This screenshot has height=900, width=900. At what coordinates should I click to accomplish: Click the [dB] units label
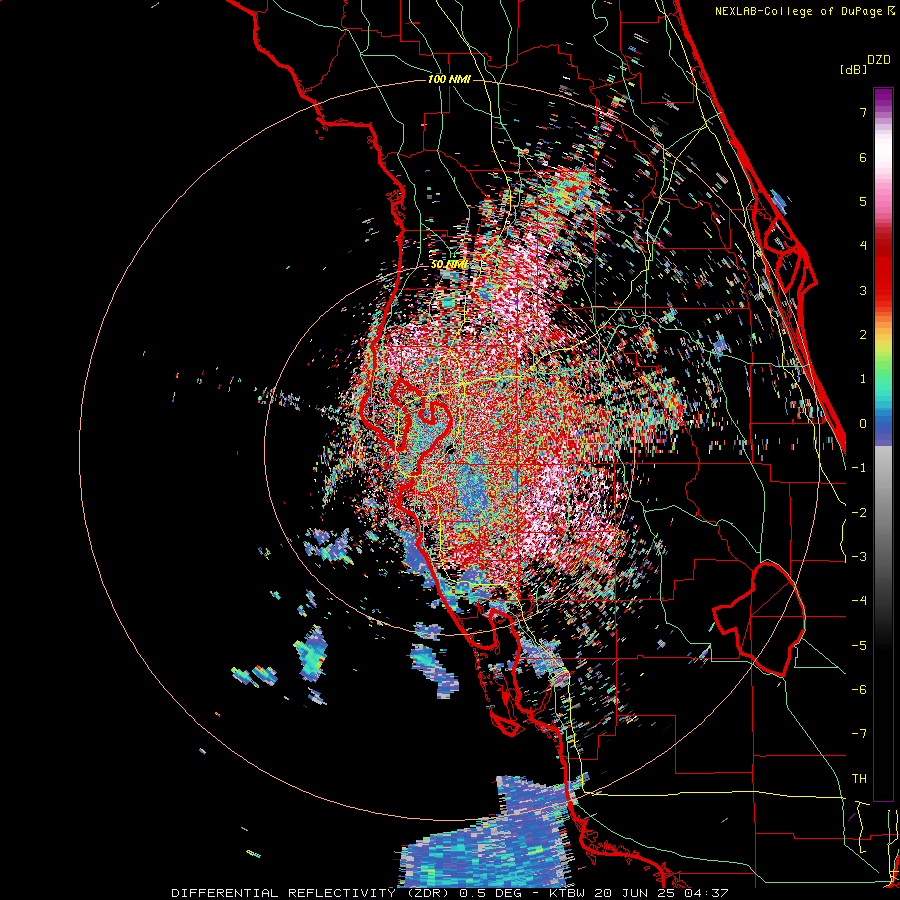[x=852, y=69]
